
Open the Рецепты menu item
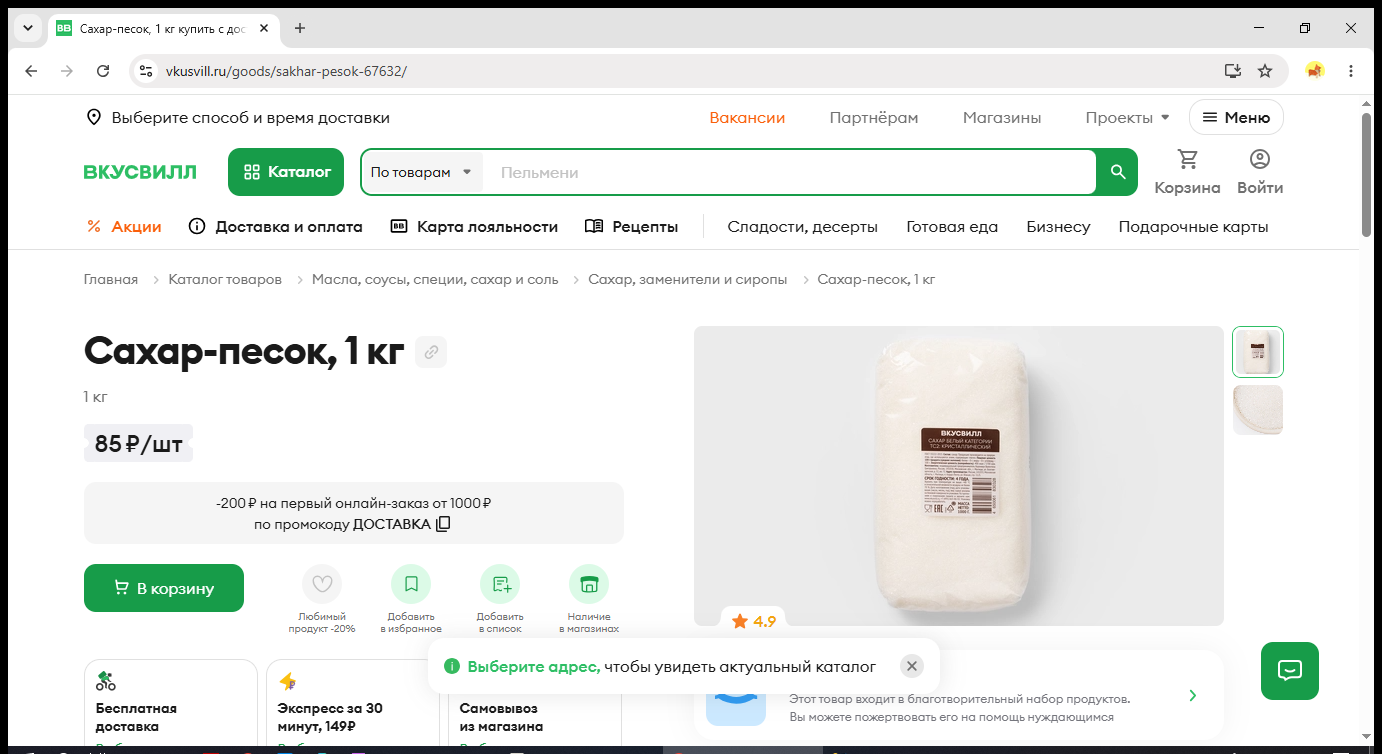[631, 227]
